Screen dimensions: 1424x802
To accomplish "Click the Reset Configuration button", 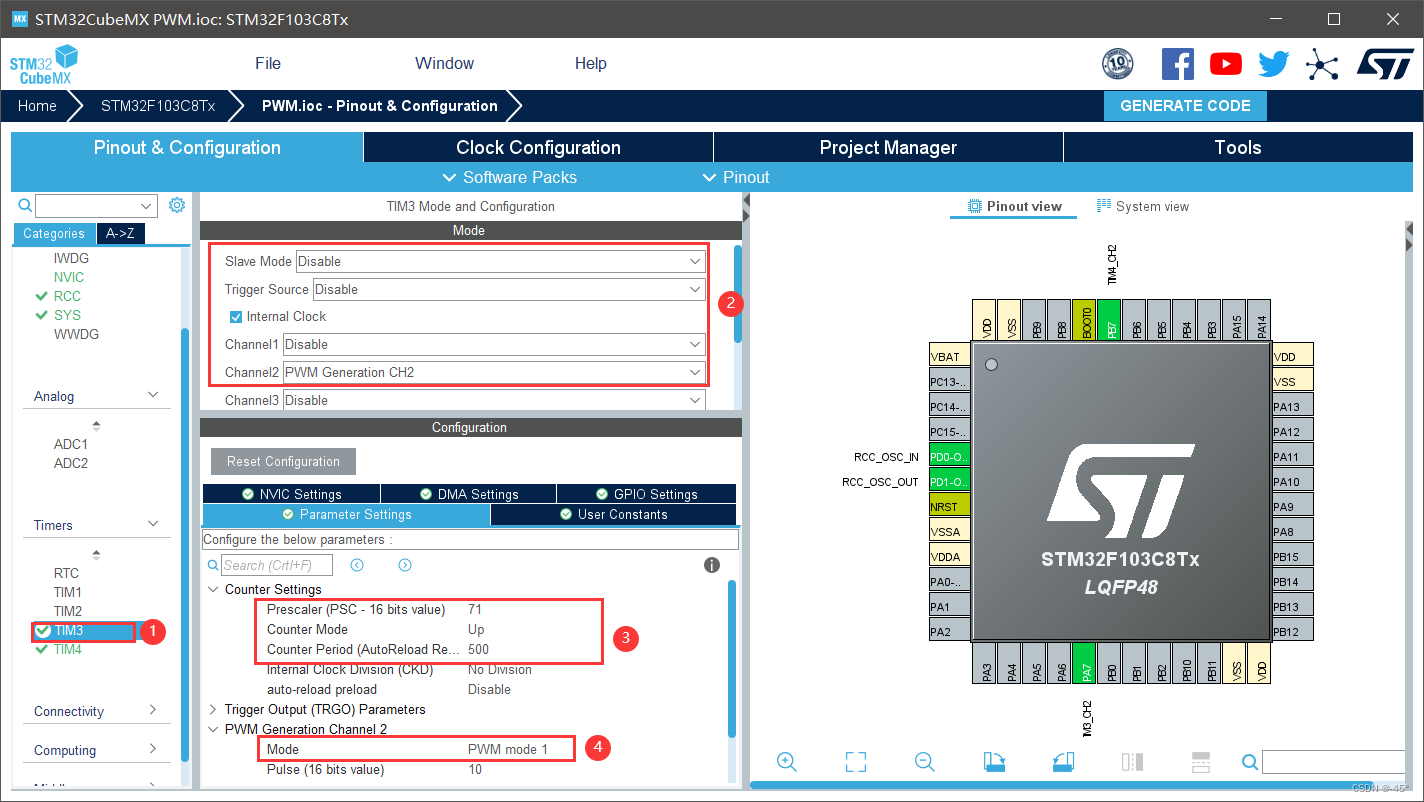I will (283, 461).
